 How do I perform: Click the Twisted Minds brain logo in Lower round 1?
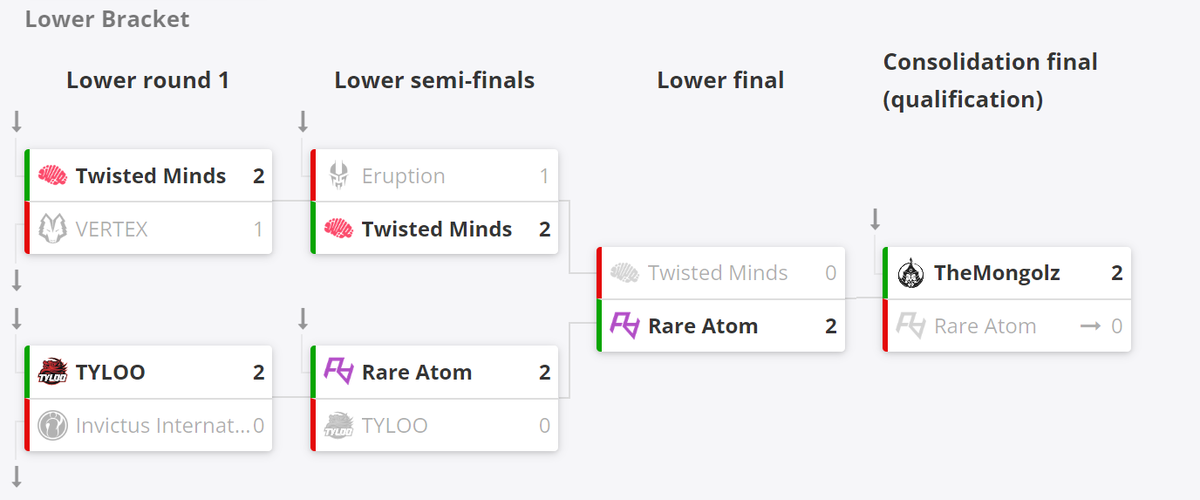point(52,176)
